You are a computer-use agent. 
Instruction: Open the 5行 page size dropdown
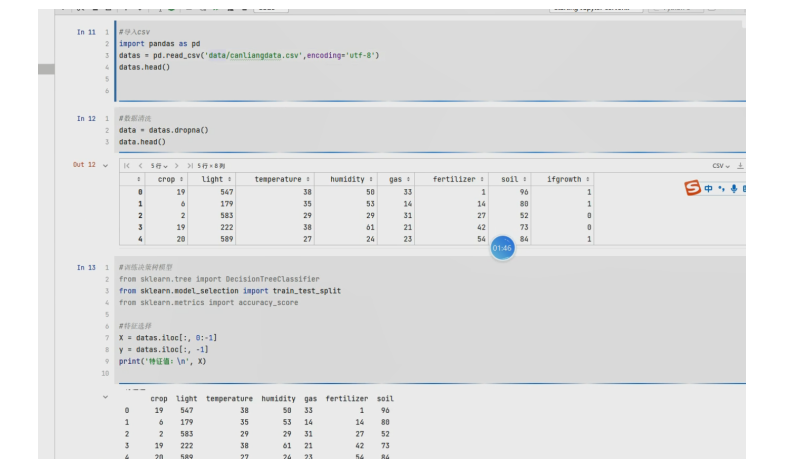[159, 166]
